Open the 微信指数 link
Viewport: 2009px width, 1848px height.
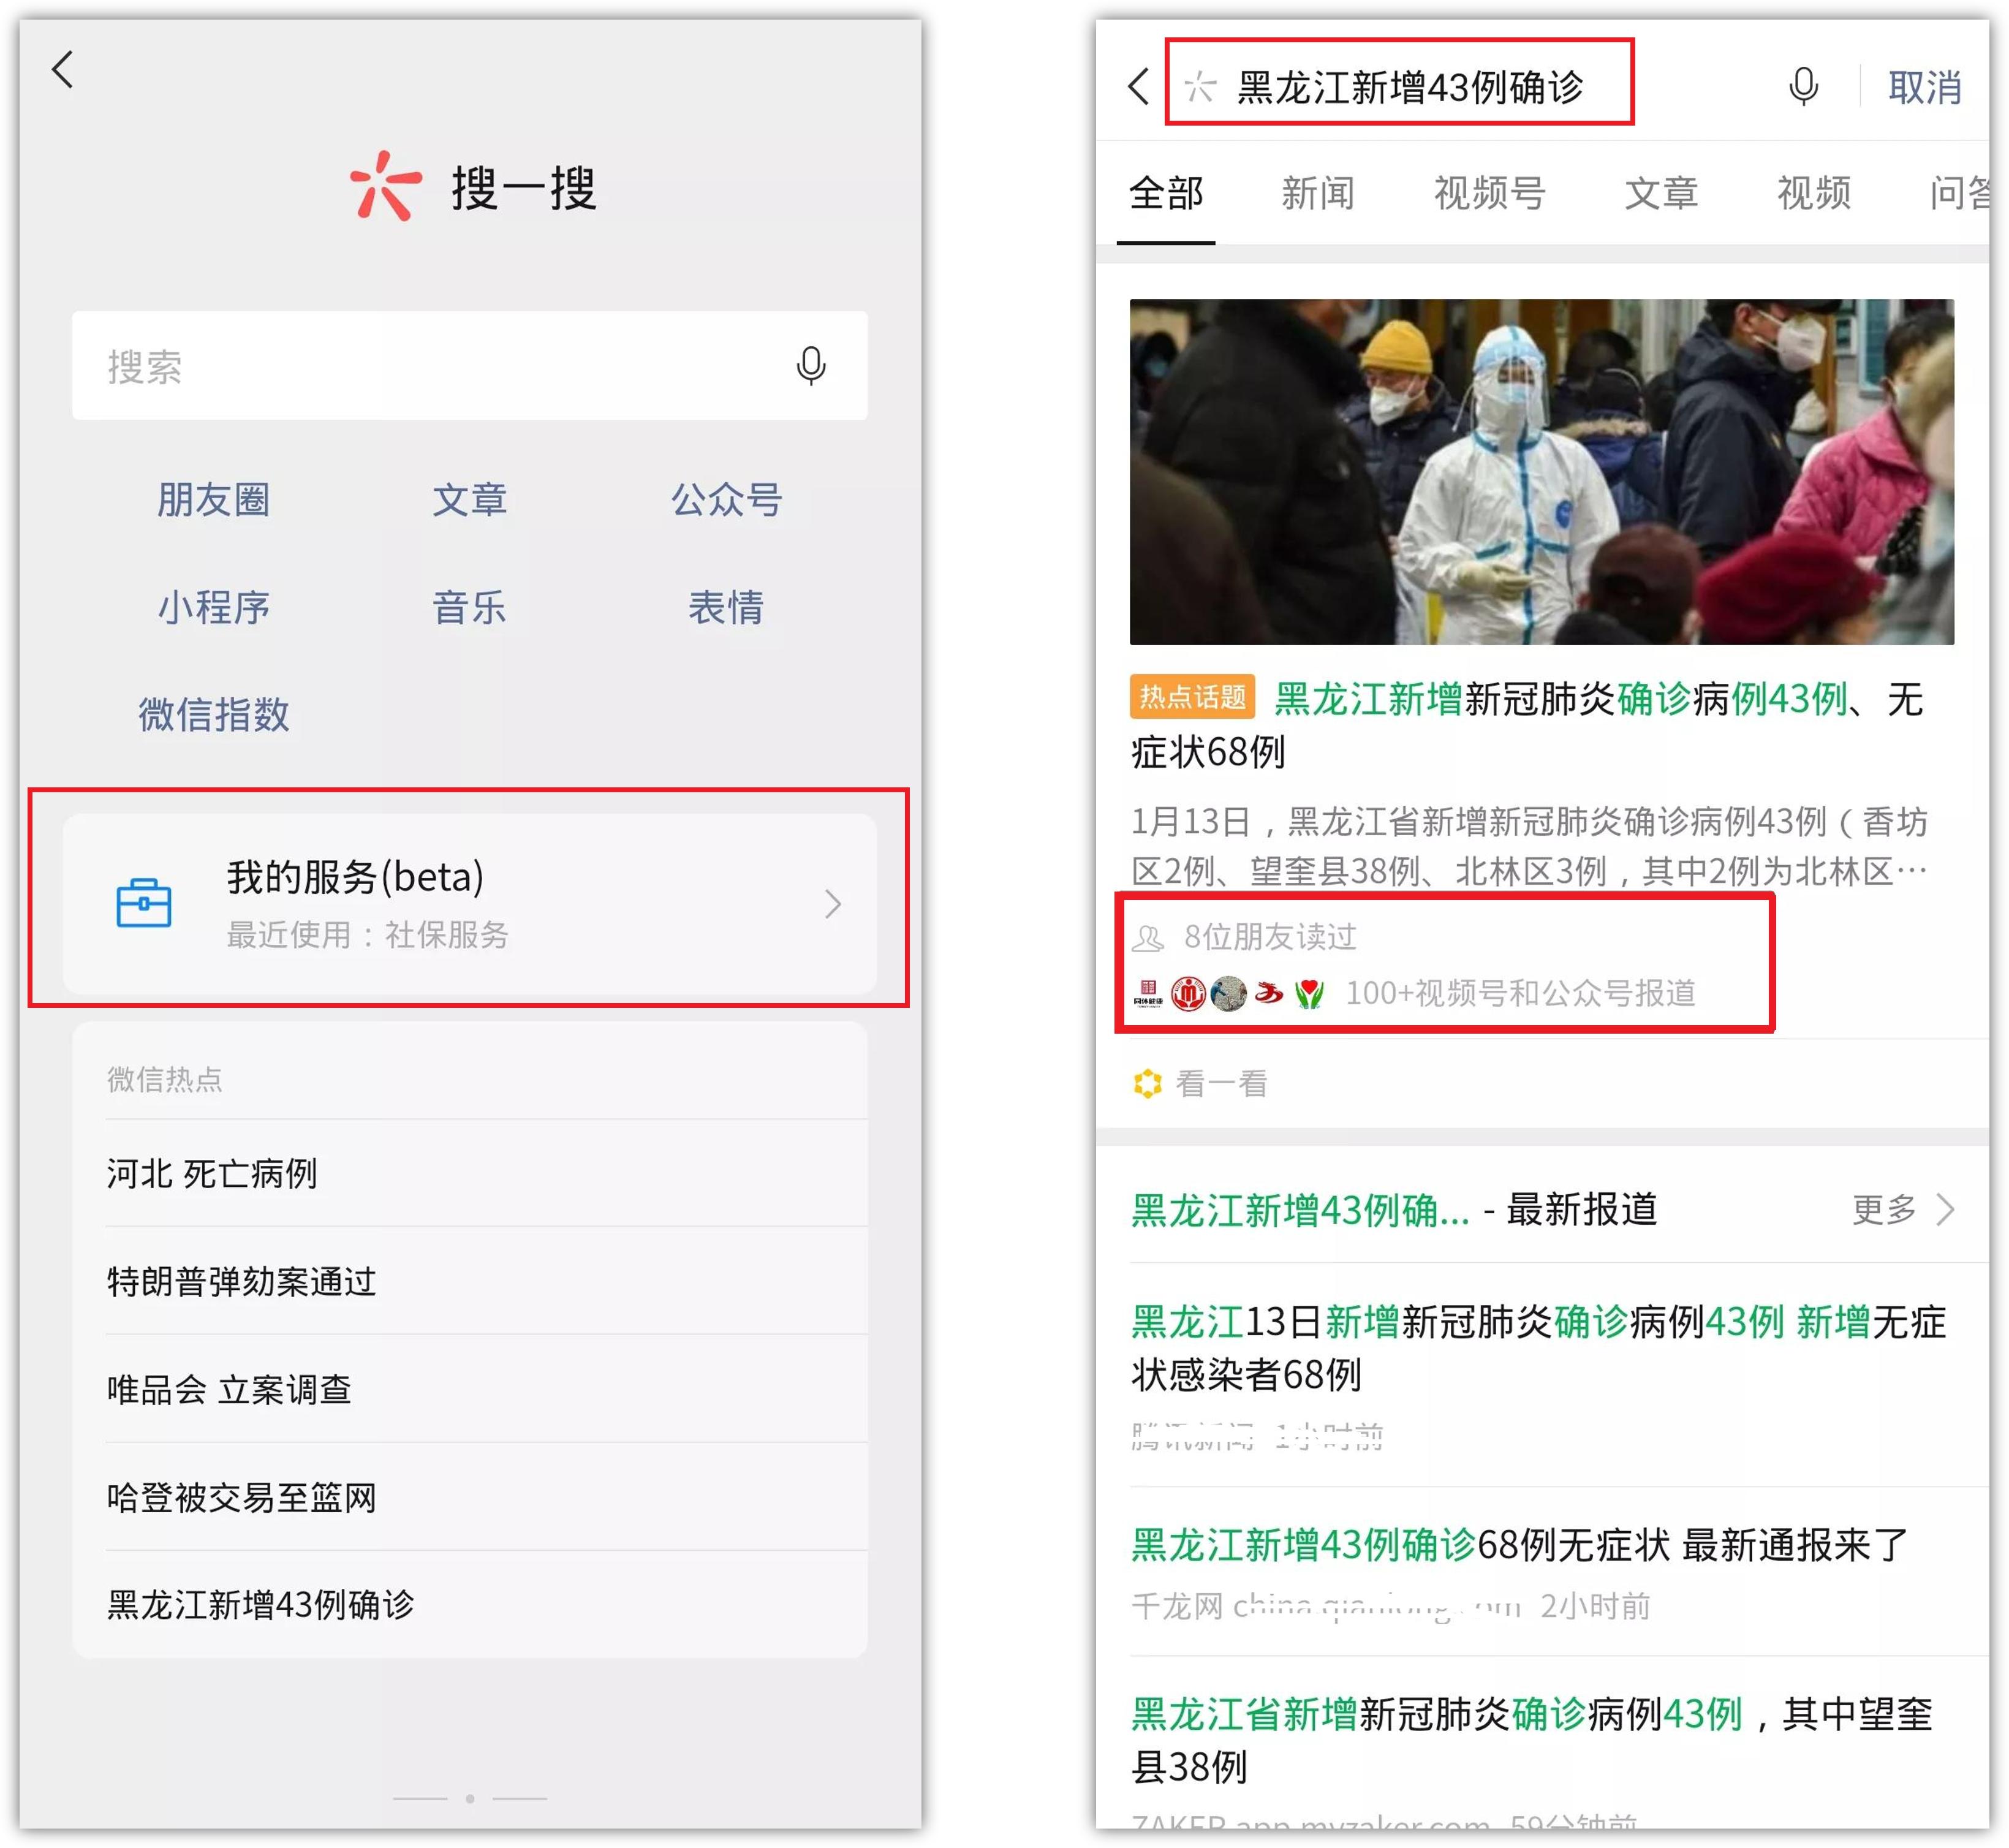214,712
